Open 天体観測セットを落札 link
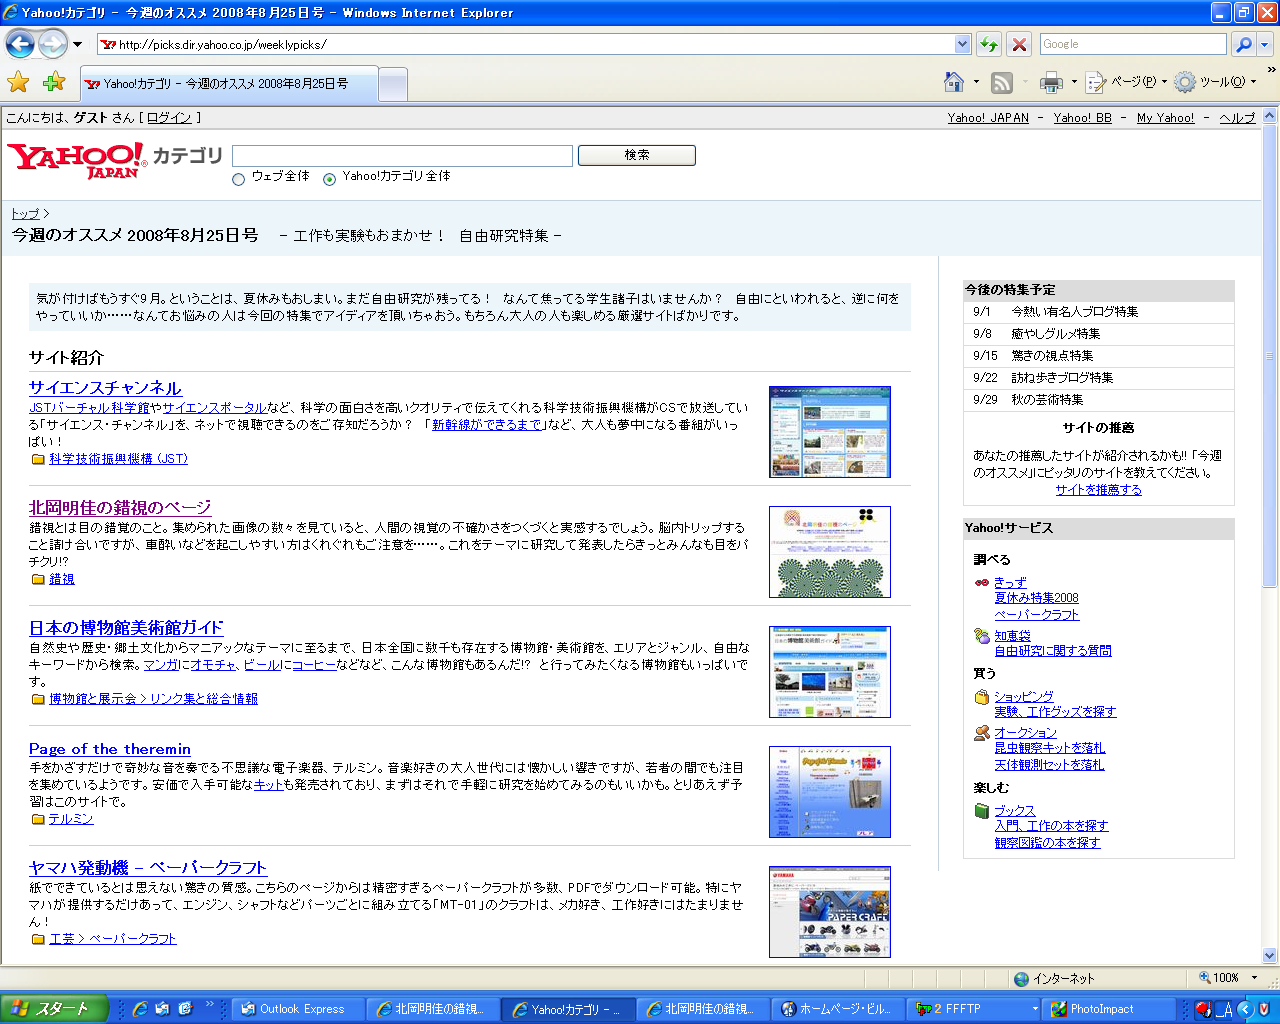1280x1024 pixels. tap(1049, 765)
